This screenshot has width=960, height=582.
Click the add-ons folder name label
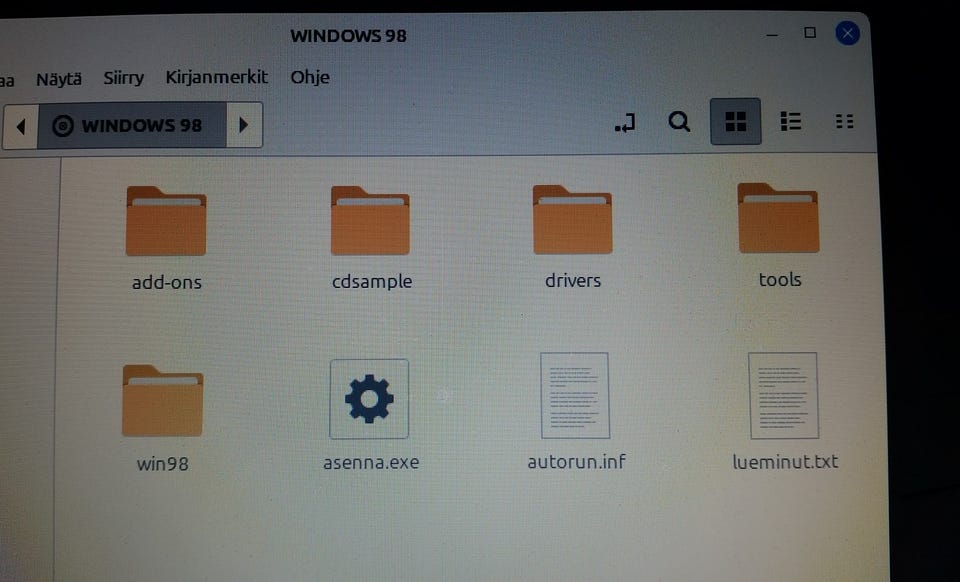click(x=167, y=282)
